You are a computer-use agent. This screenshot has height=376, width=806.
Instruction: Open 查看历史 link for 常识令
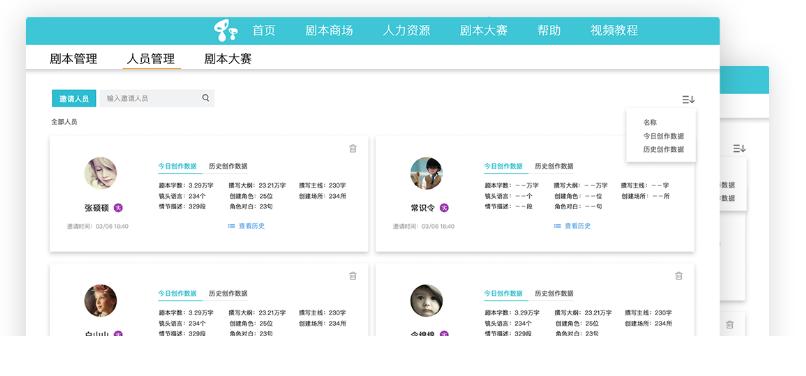coord(578,226)
